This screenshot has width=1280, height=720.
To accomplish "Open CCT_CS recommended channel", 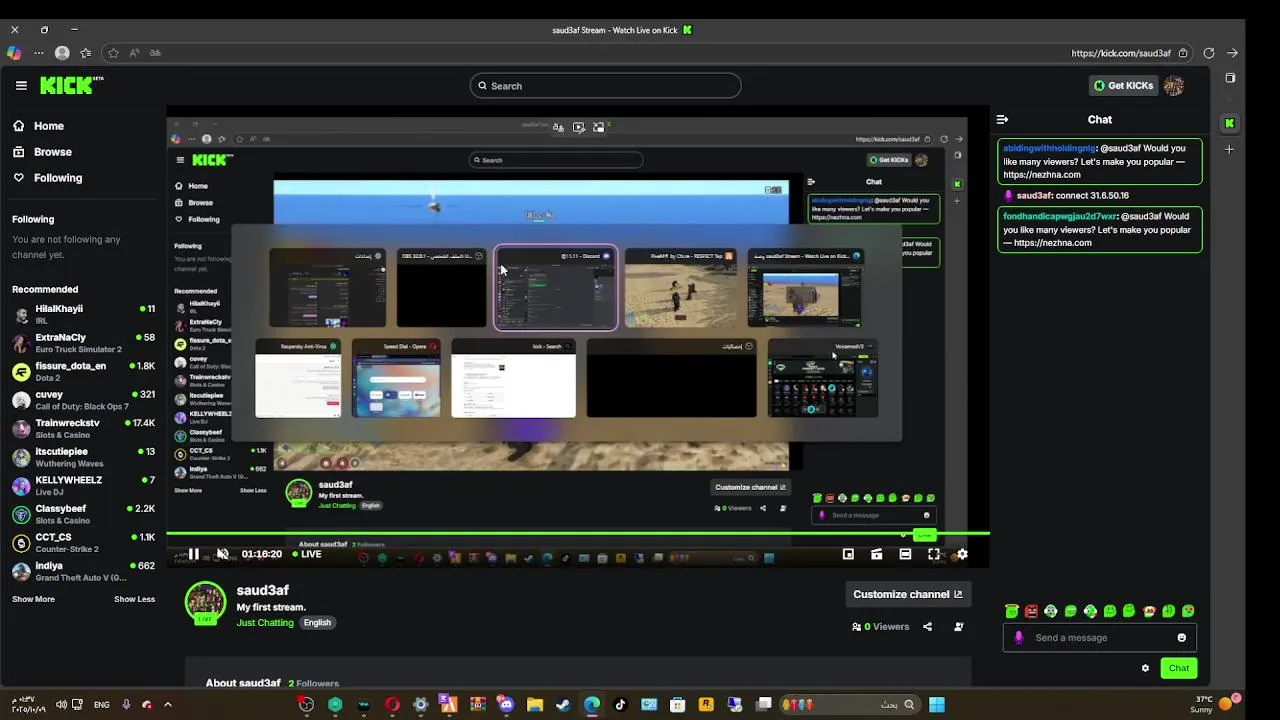I will tap(83, 543).
